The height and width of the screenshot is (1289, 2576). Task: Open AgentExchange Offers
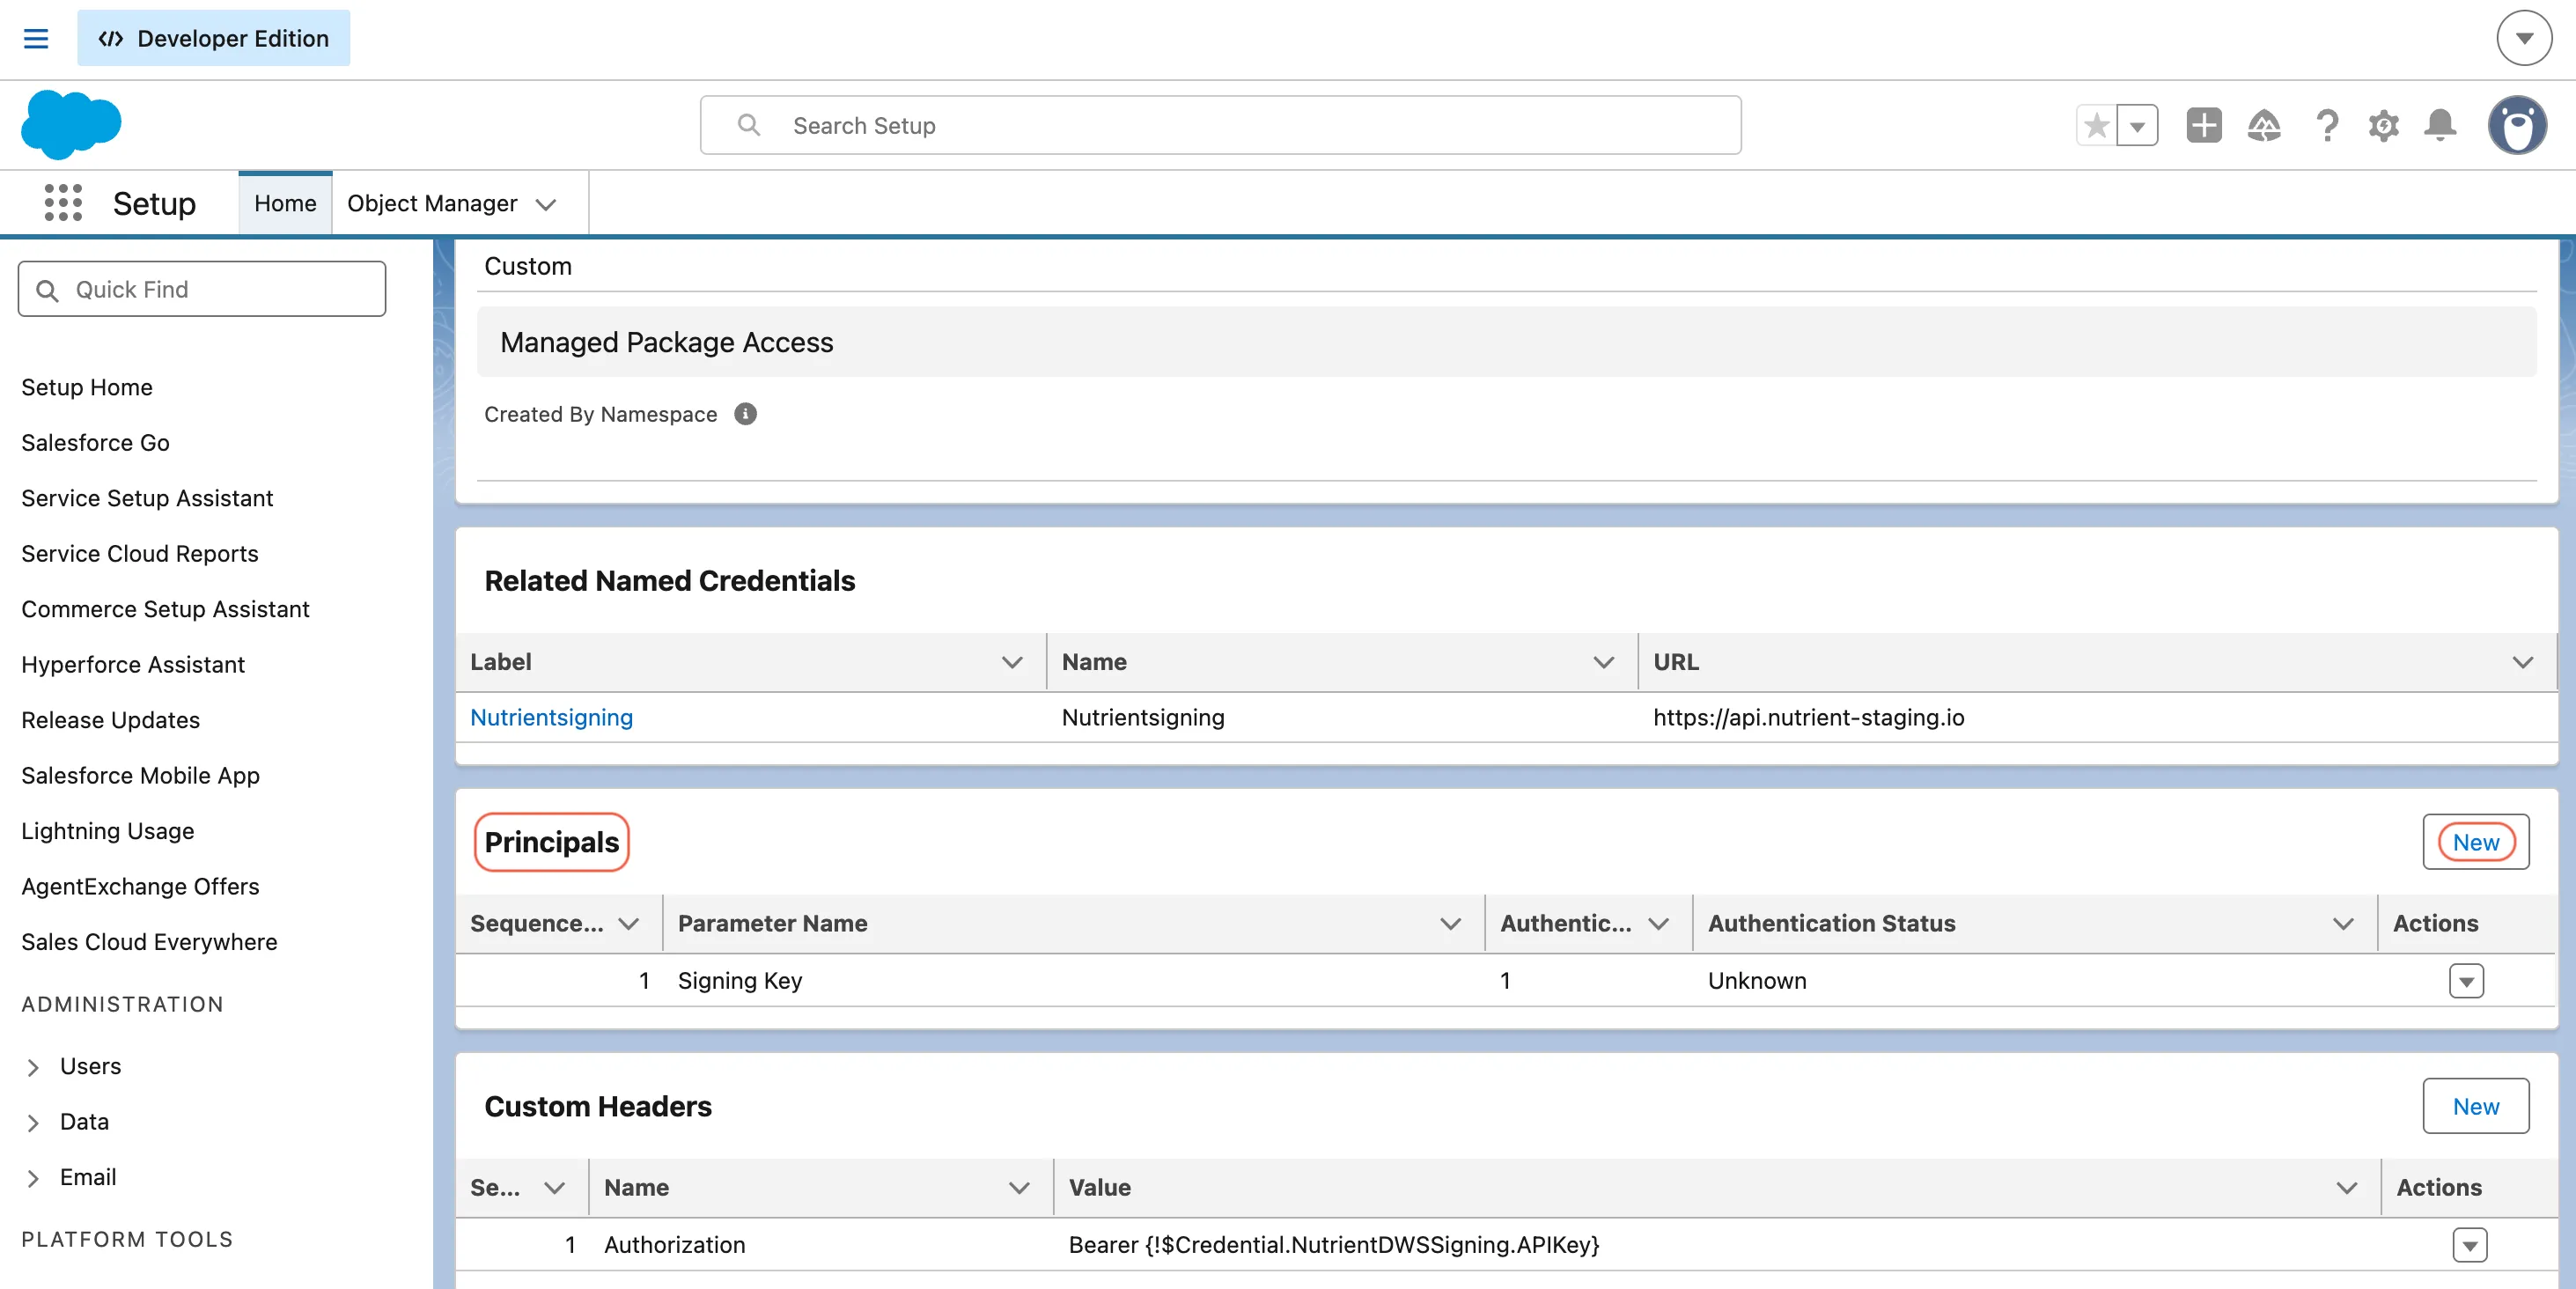[x=140, y=886]
